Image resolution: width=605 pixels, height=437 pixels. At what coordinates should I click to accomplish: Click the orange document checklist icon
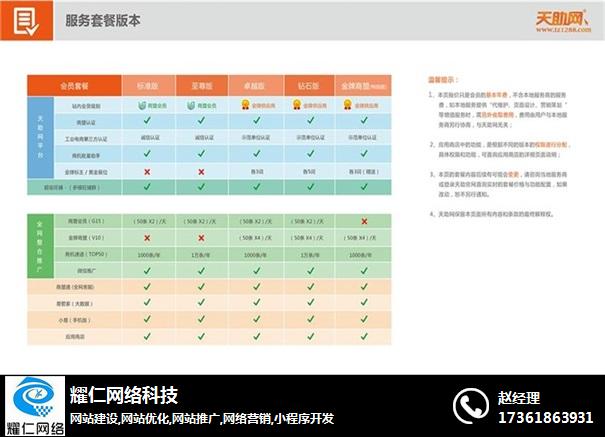[x=26, y=22]
